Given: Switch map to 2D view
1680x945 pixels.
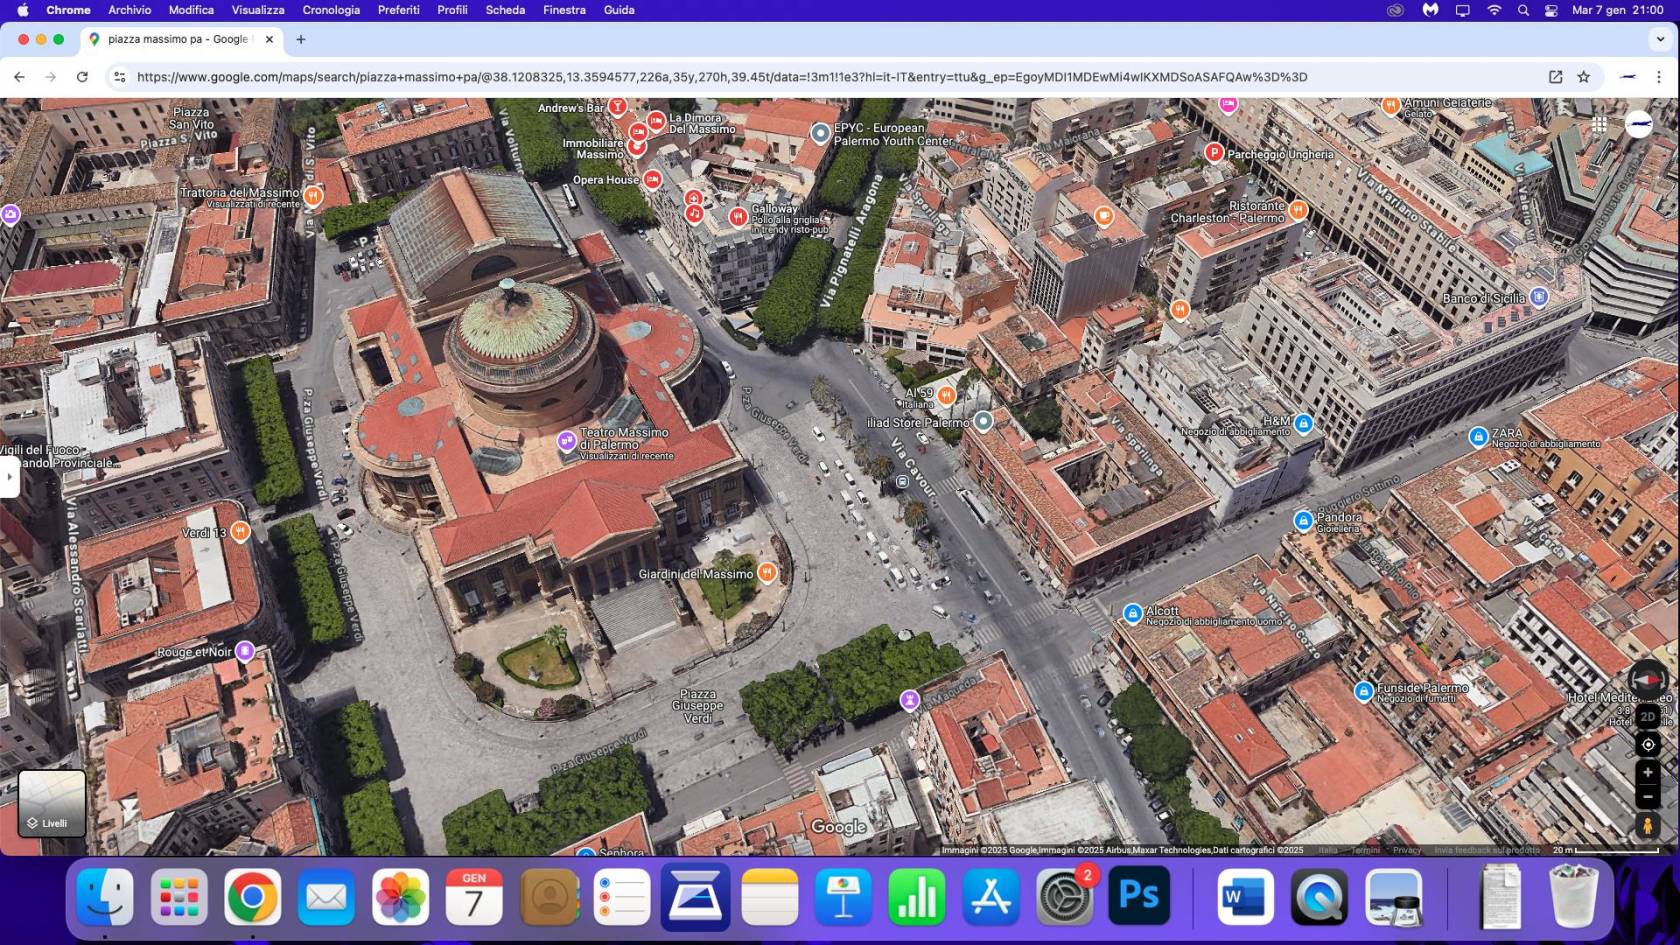Looking at the screenshot, I should pos(1648,716).
